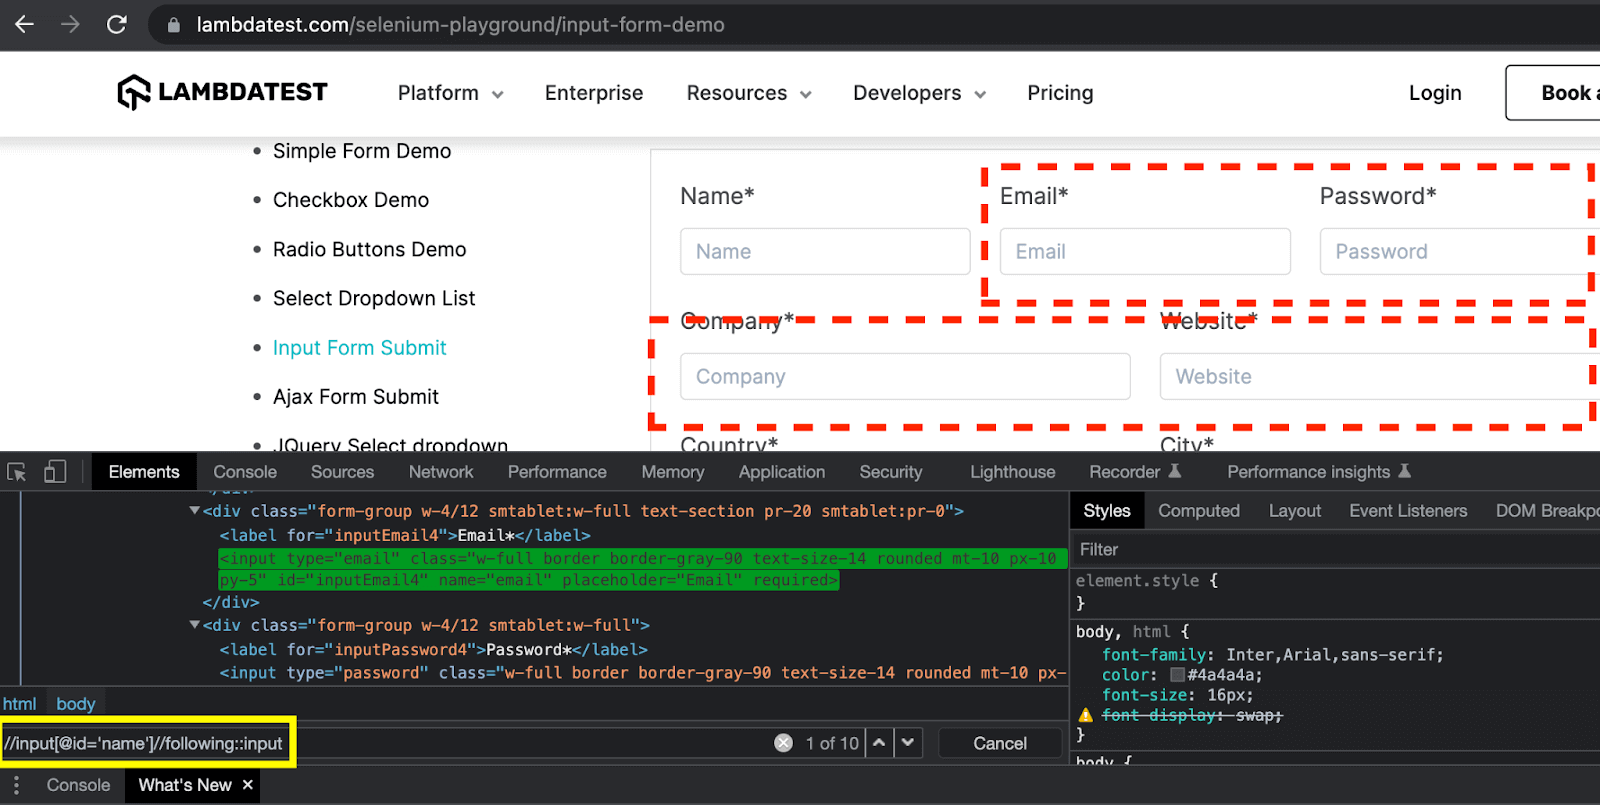Image resolution: width=1600 pixels, height=805 pixels.
Task: Collapse the Email form-group div node
Action: (194, 511)
